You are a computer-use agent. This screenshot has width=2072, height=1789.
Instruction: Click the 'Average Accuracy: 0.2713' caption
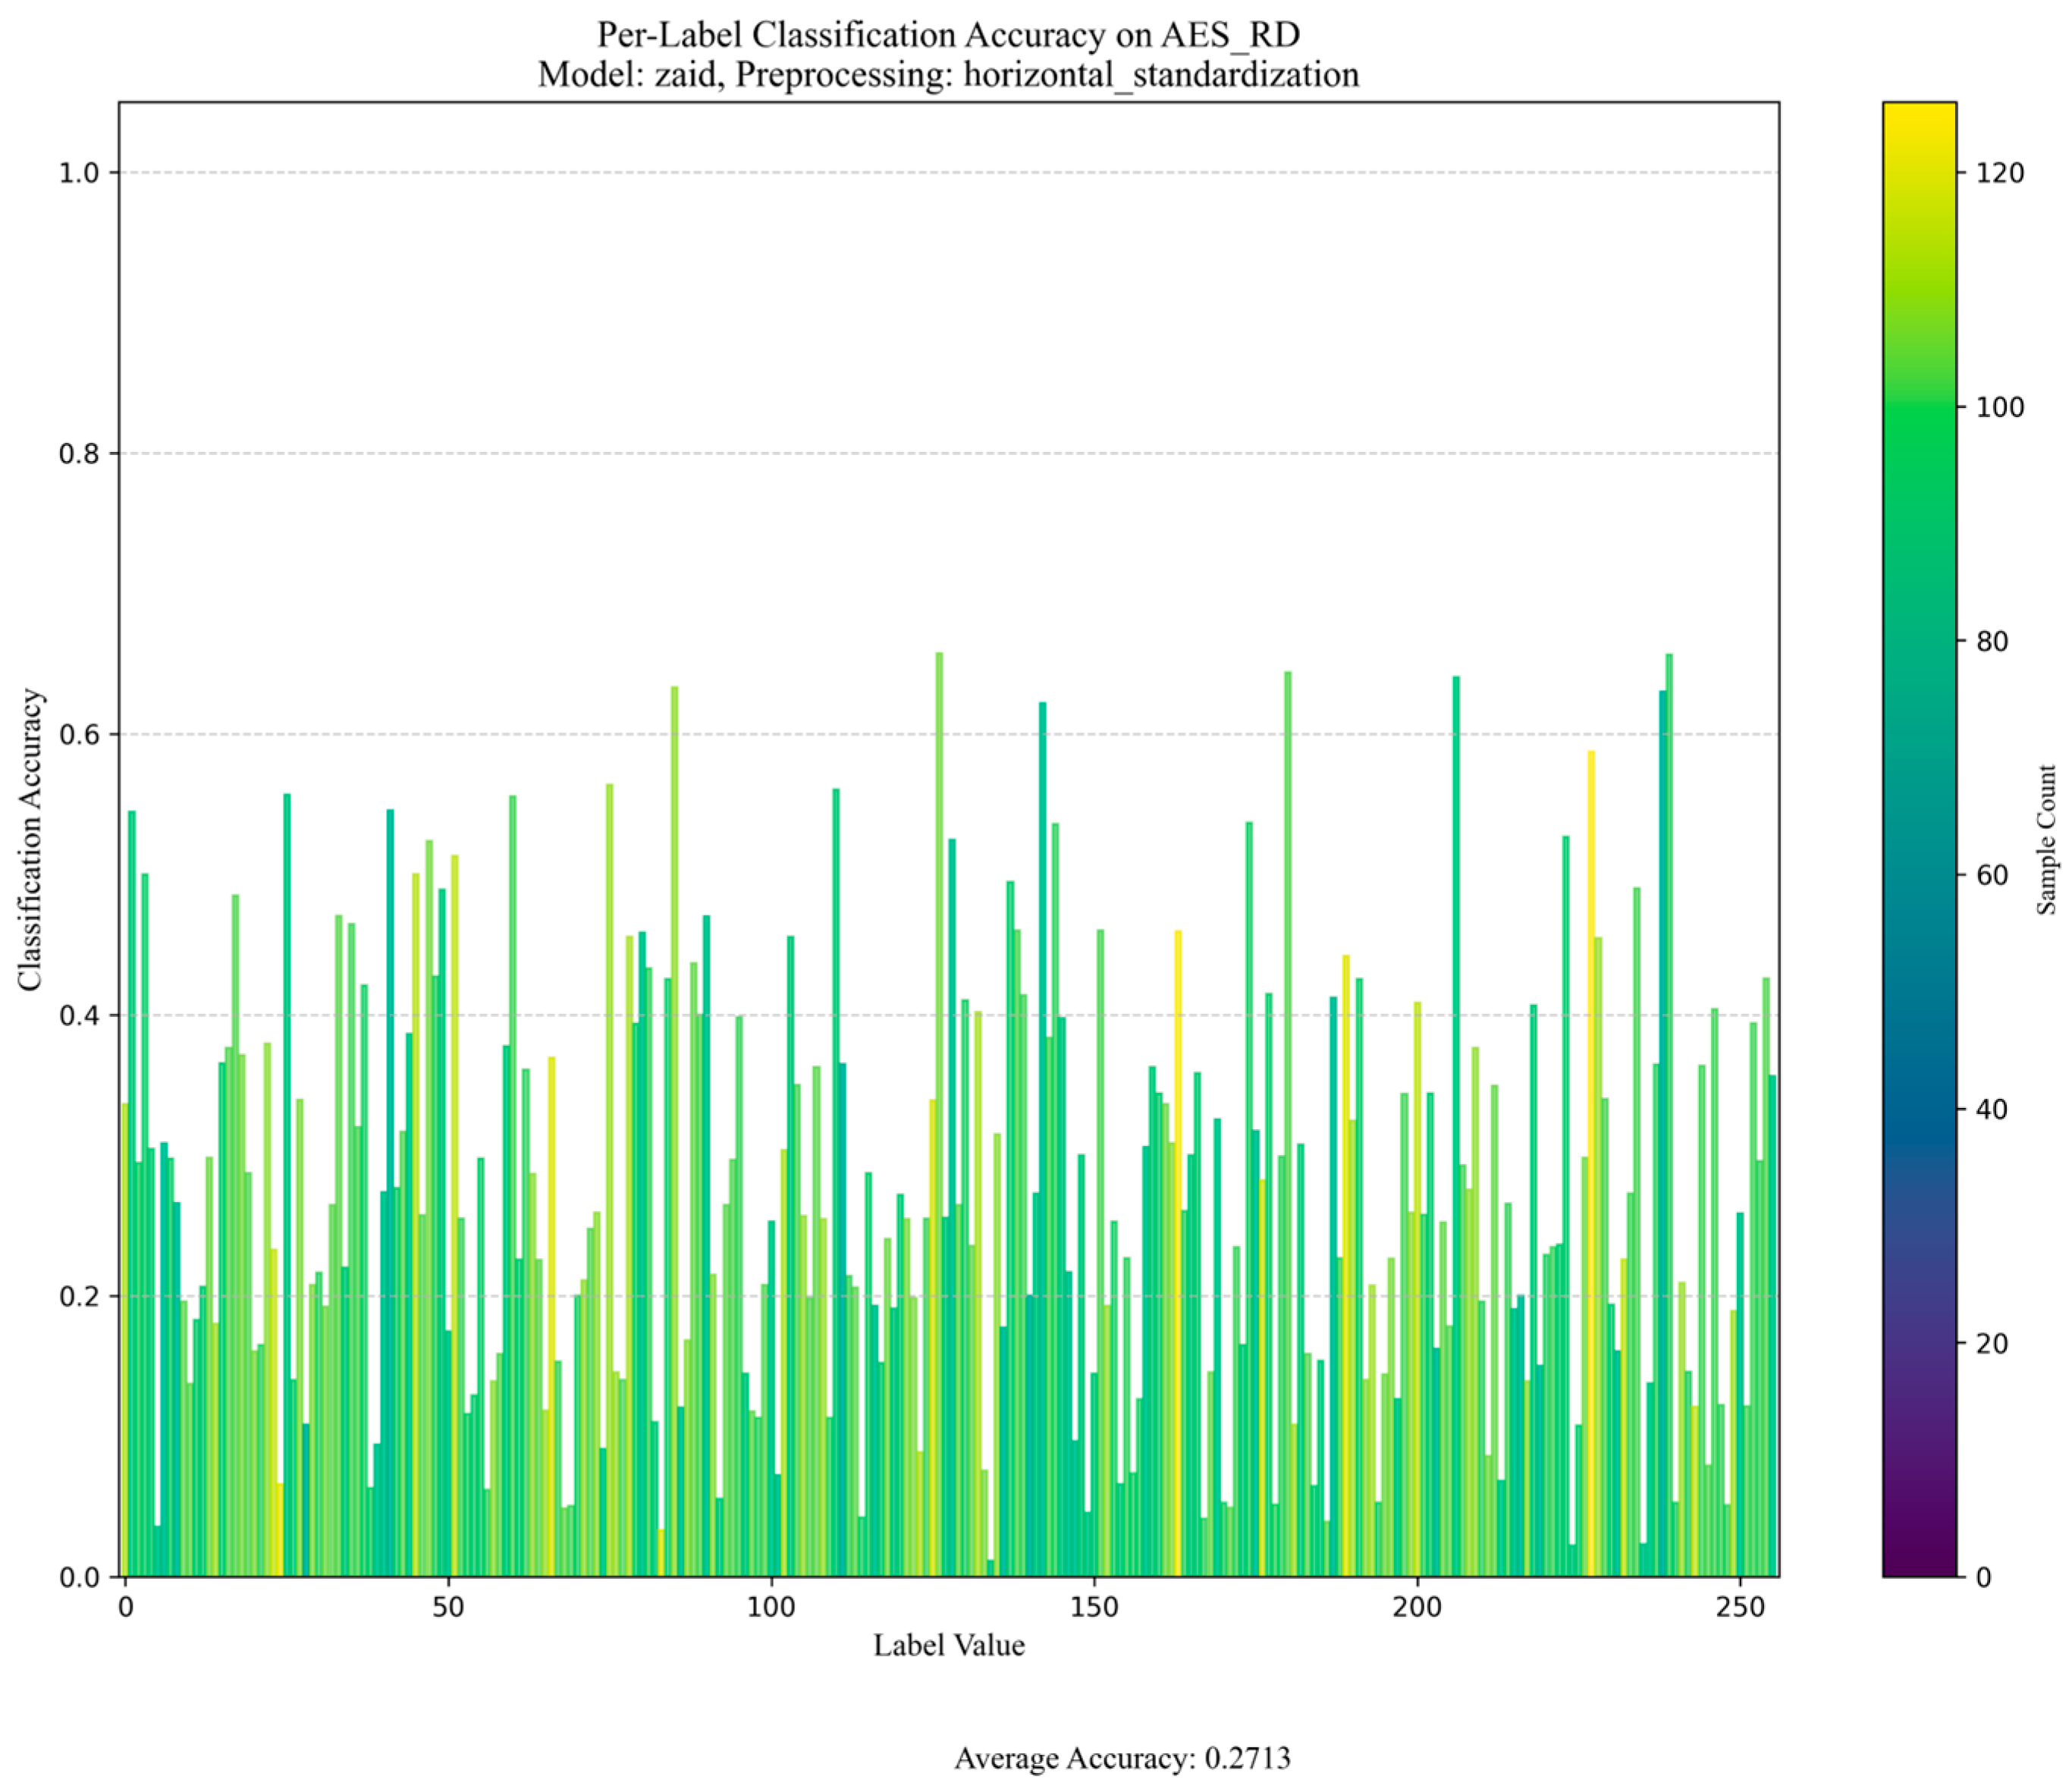tap(1122, 1759)
